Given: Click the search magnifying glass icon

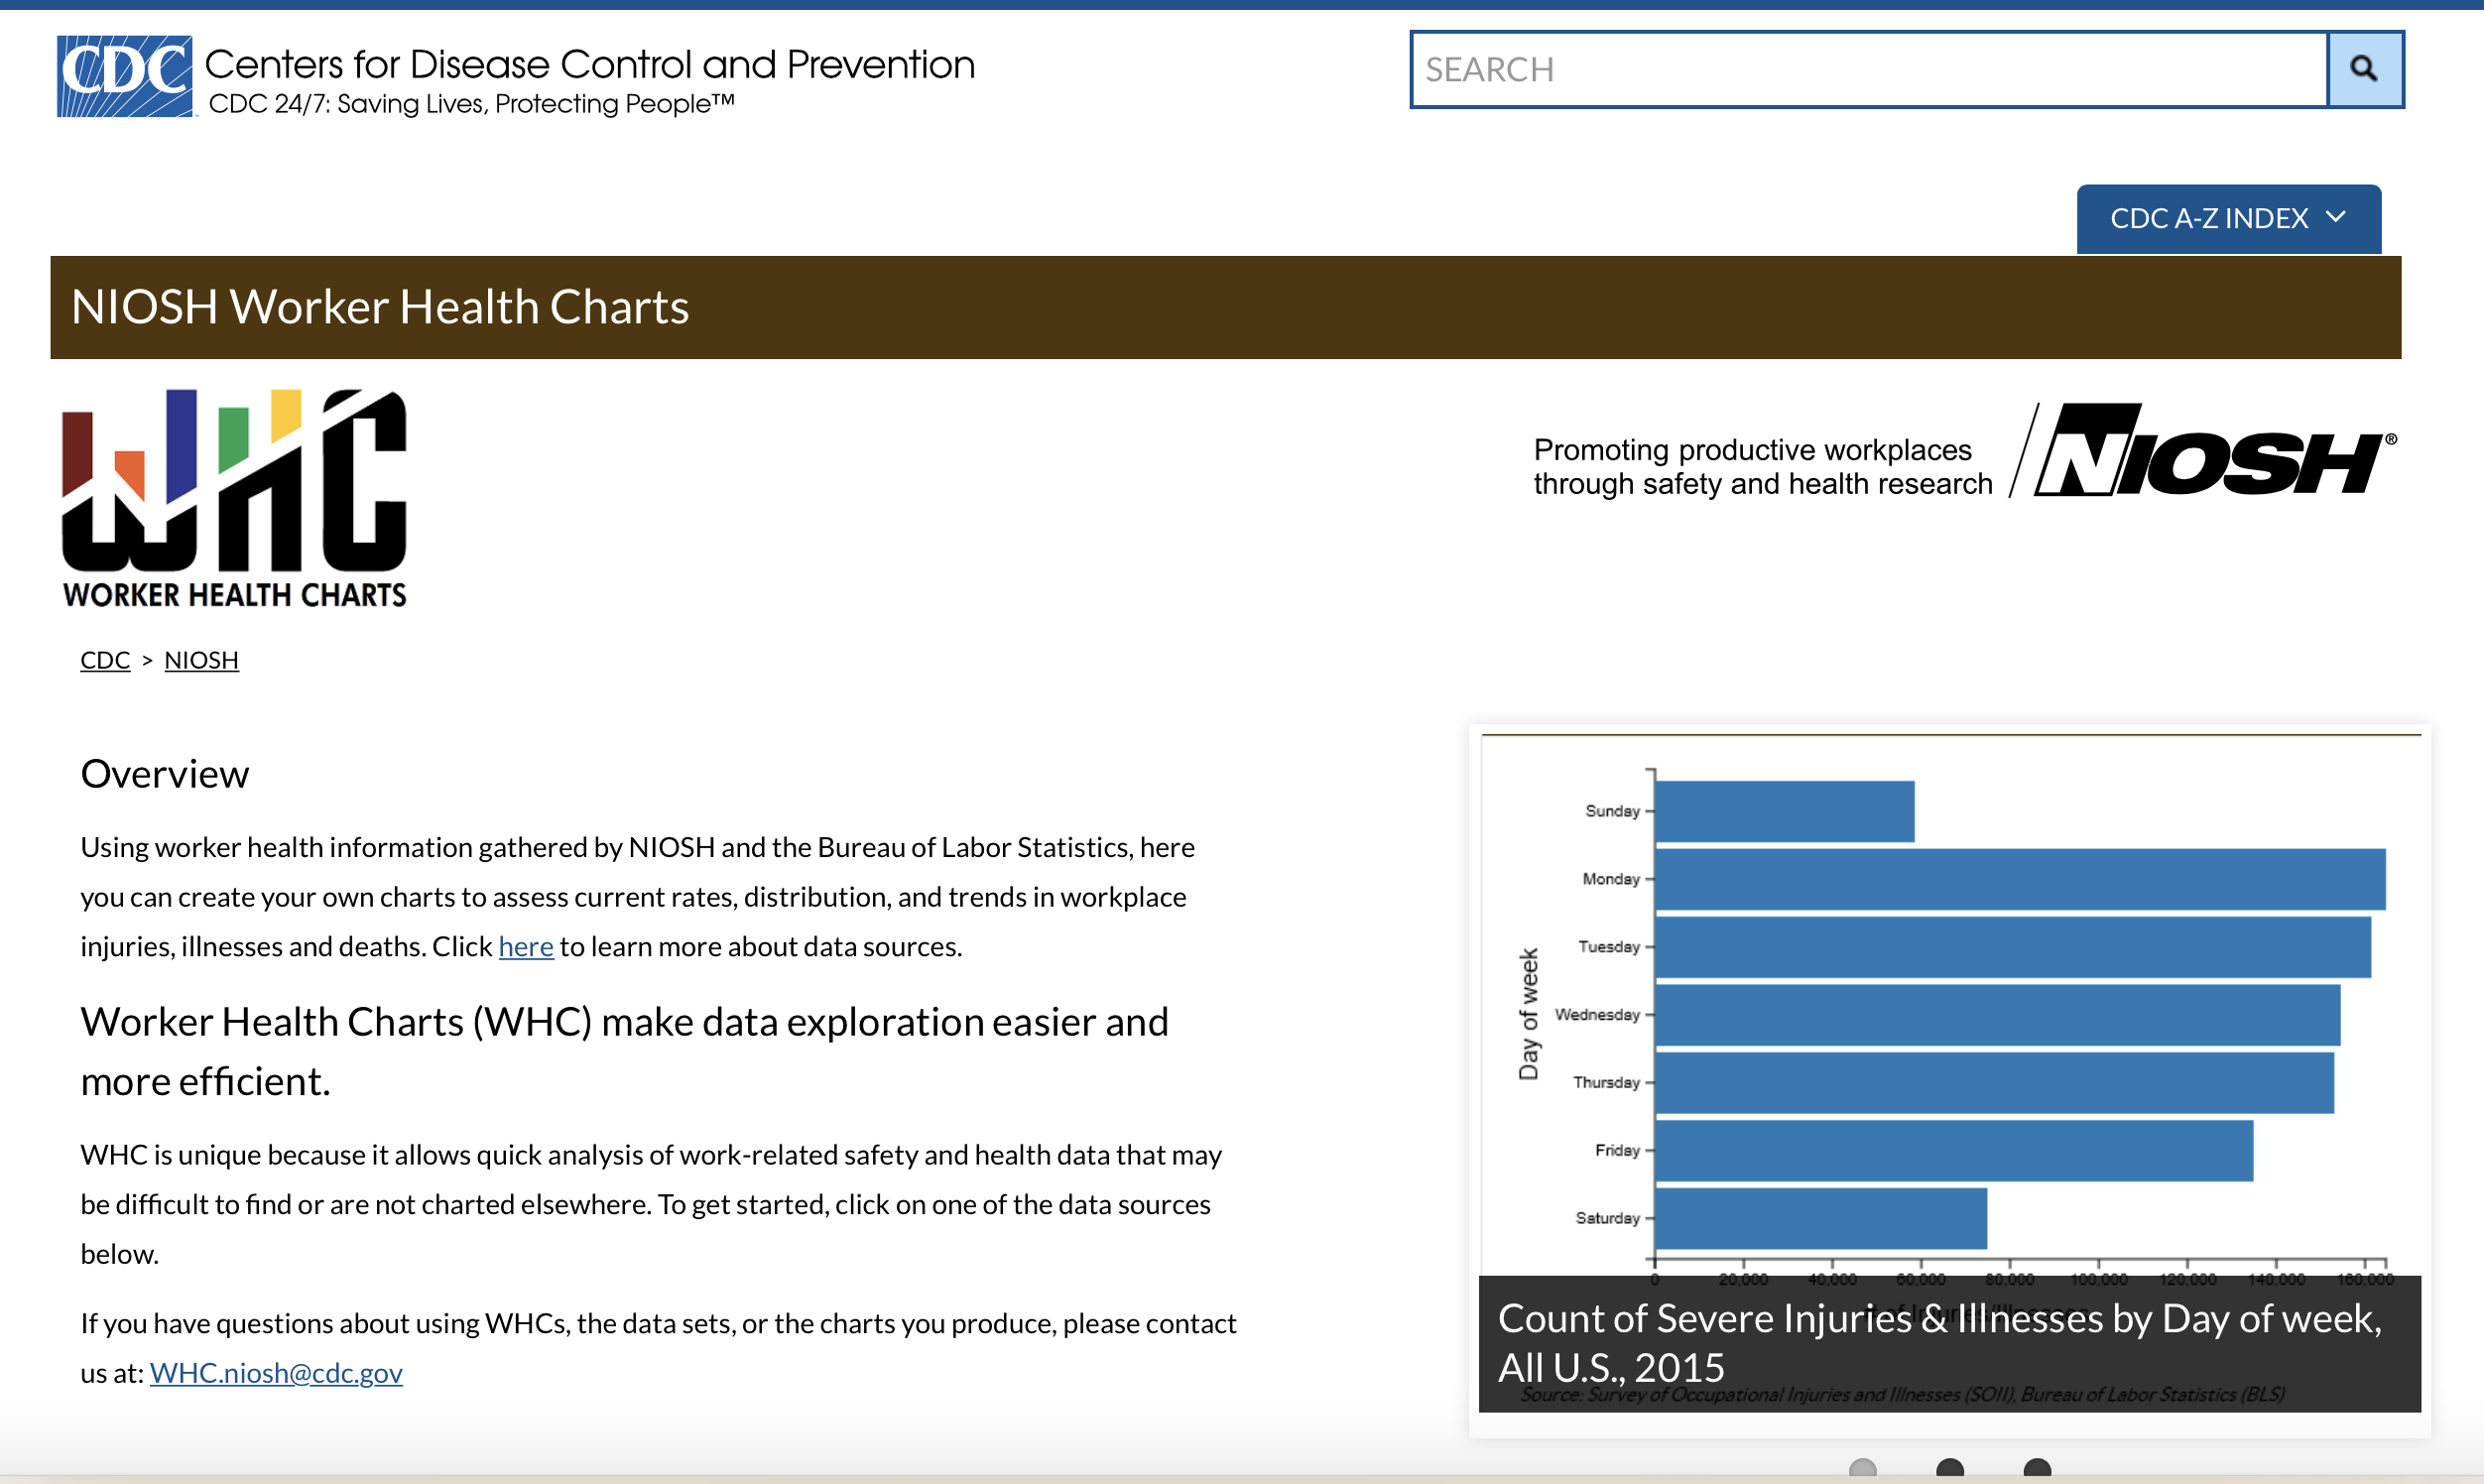Looking at the screenshot, I should 2364,69.
